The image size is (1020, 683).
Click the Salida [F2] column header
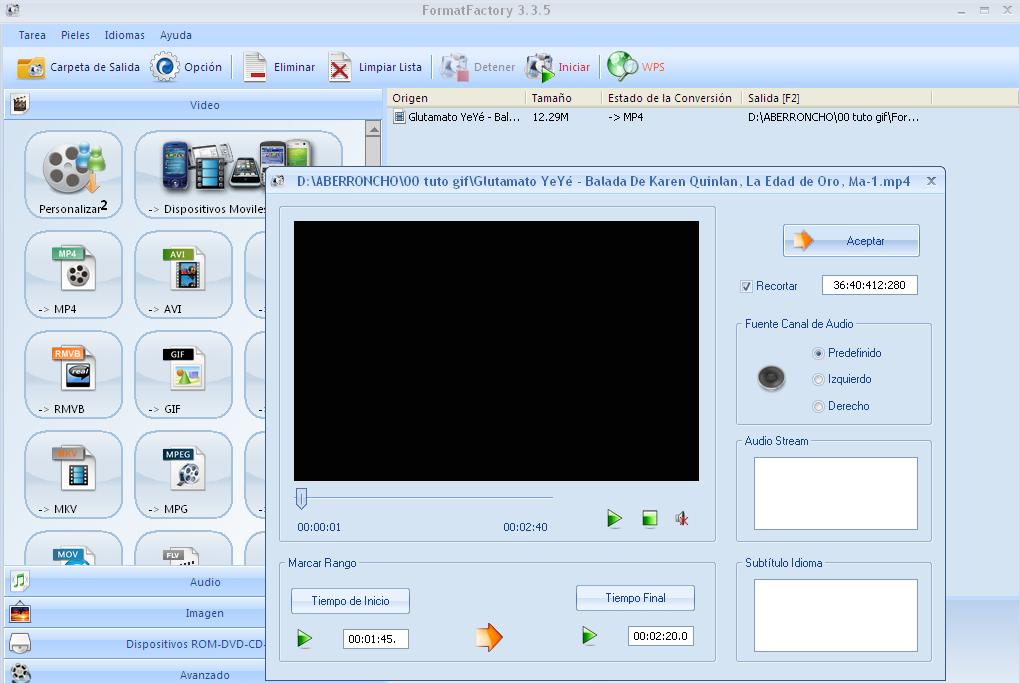point(837,98)
